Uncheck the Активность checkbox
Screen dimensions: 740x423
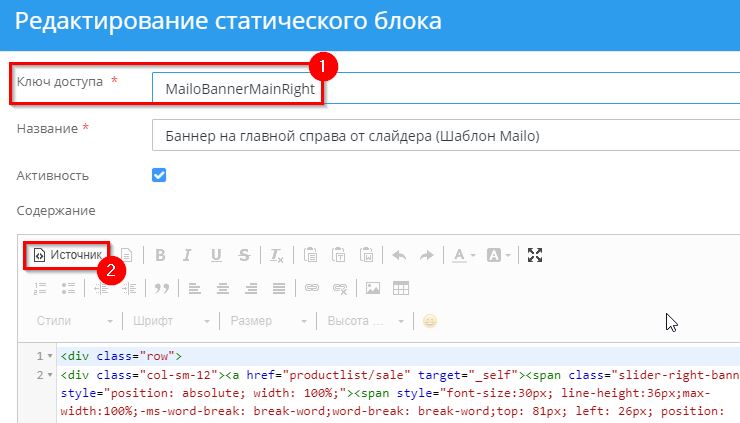coord(158,175)
